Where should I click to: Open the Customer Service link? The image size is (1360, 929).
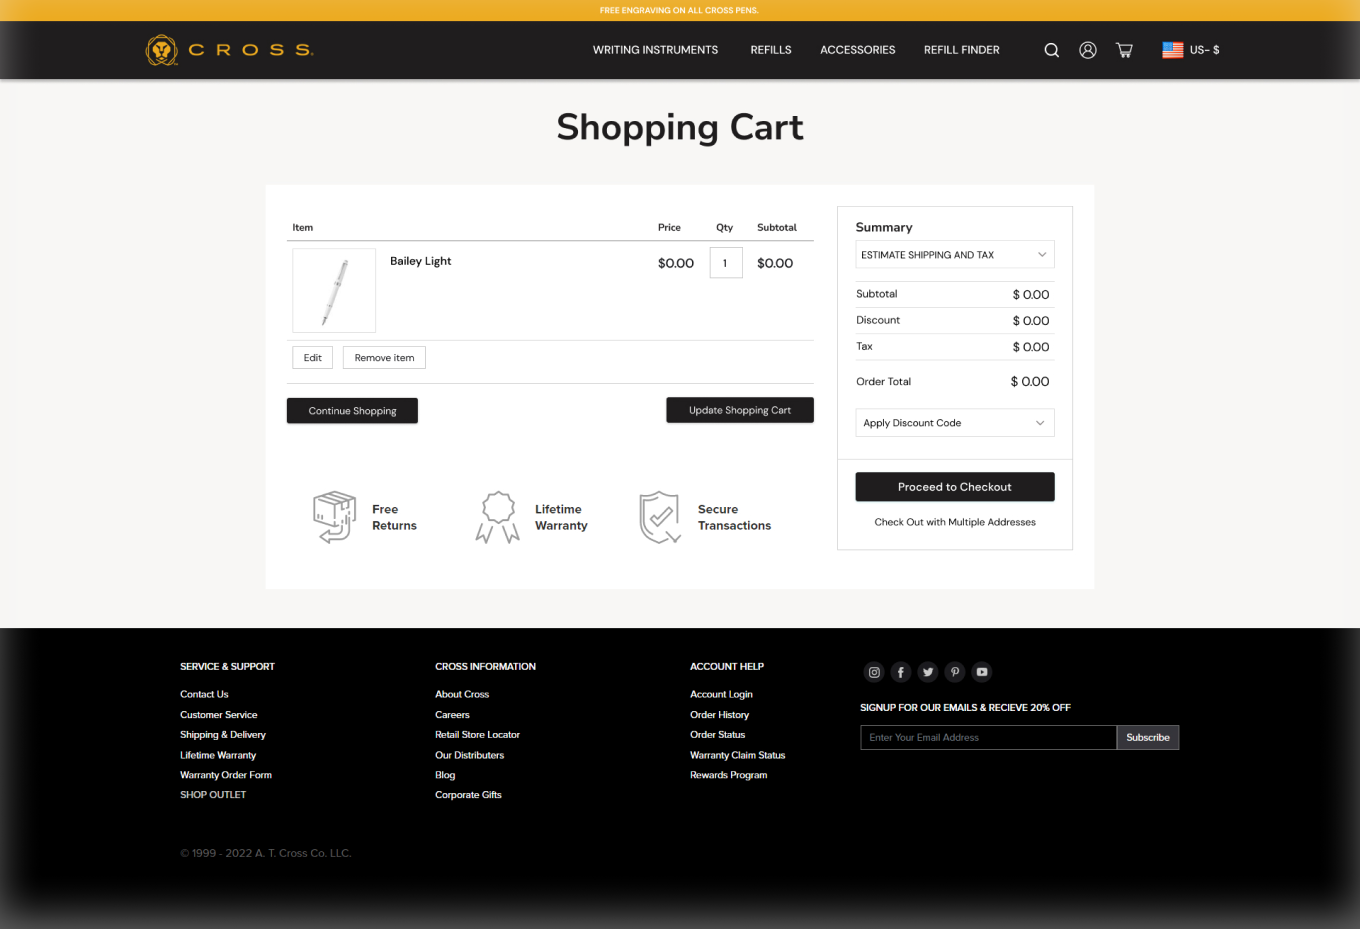pos(219,715)
